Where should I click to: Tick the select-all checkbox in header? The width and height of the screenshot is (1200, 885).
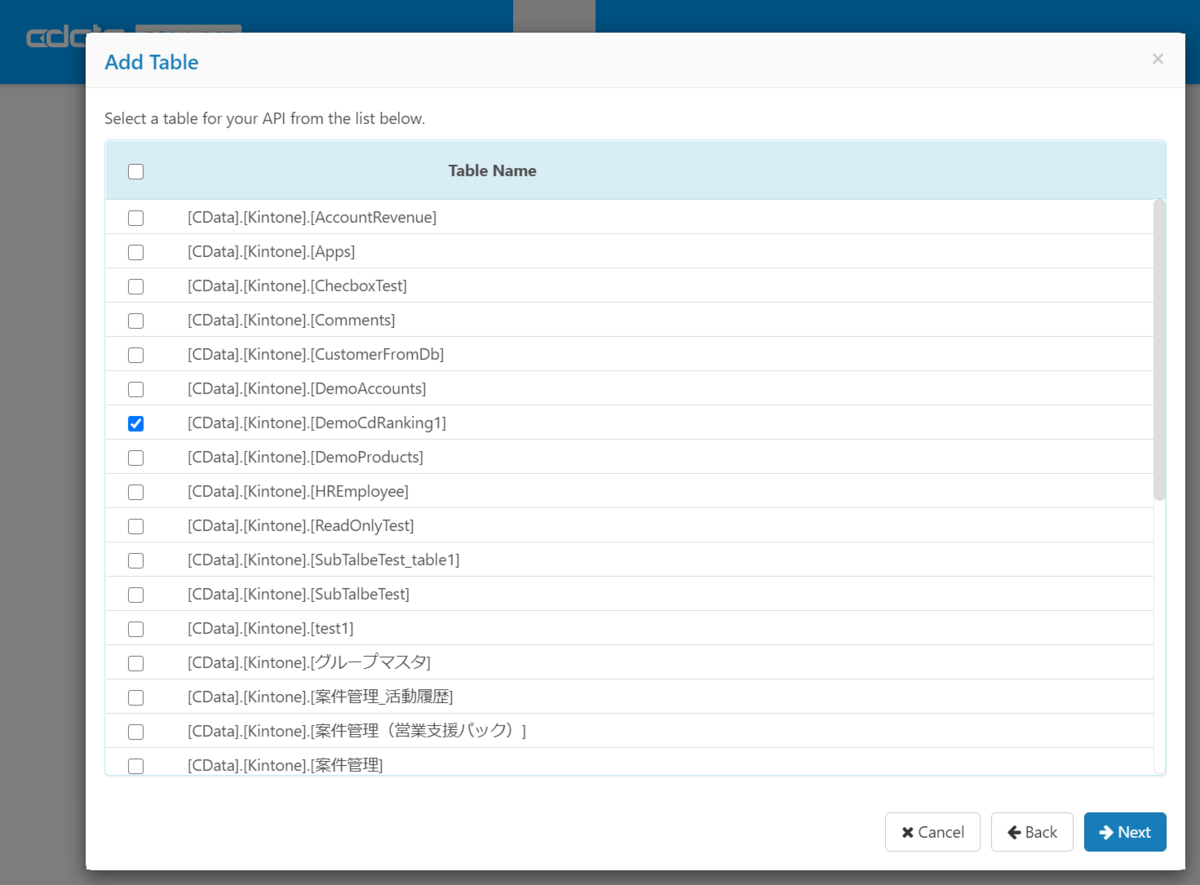pos(136,172)
